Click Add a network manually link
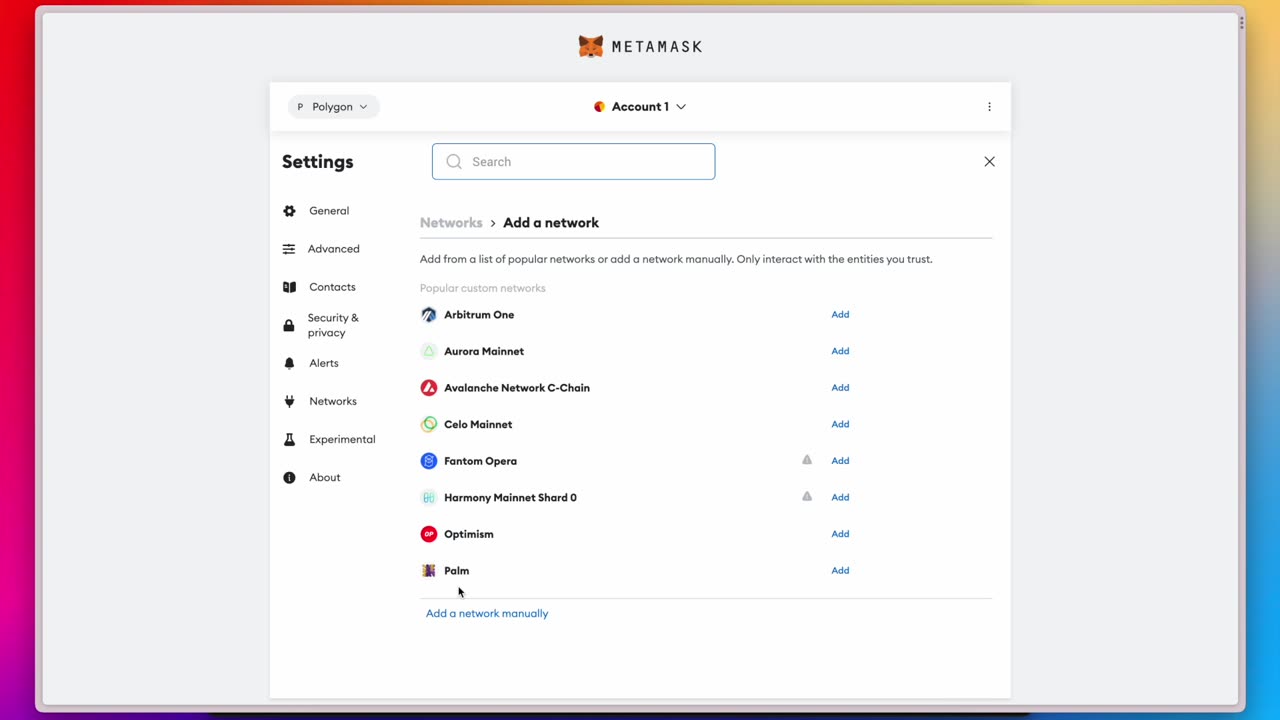 (x=487, y=614)
